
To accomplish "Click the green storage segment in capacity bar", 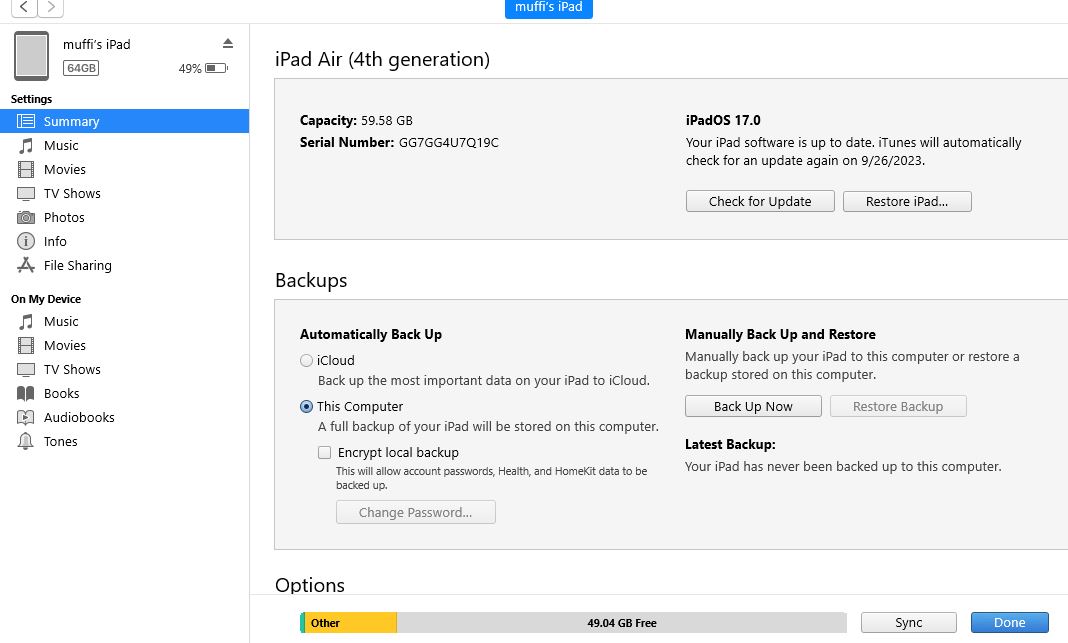I will click(x=302, y=623).
